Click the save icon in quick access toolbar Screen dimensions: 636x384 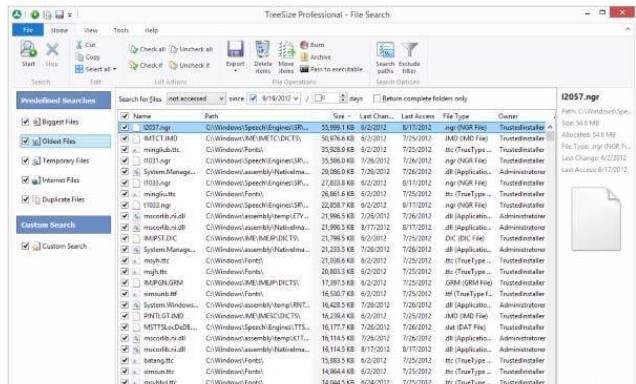click(x=60, y=15)
